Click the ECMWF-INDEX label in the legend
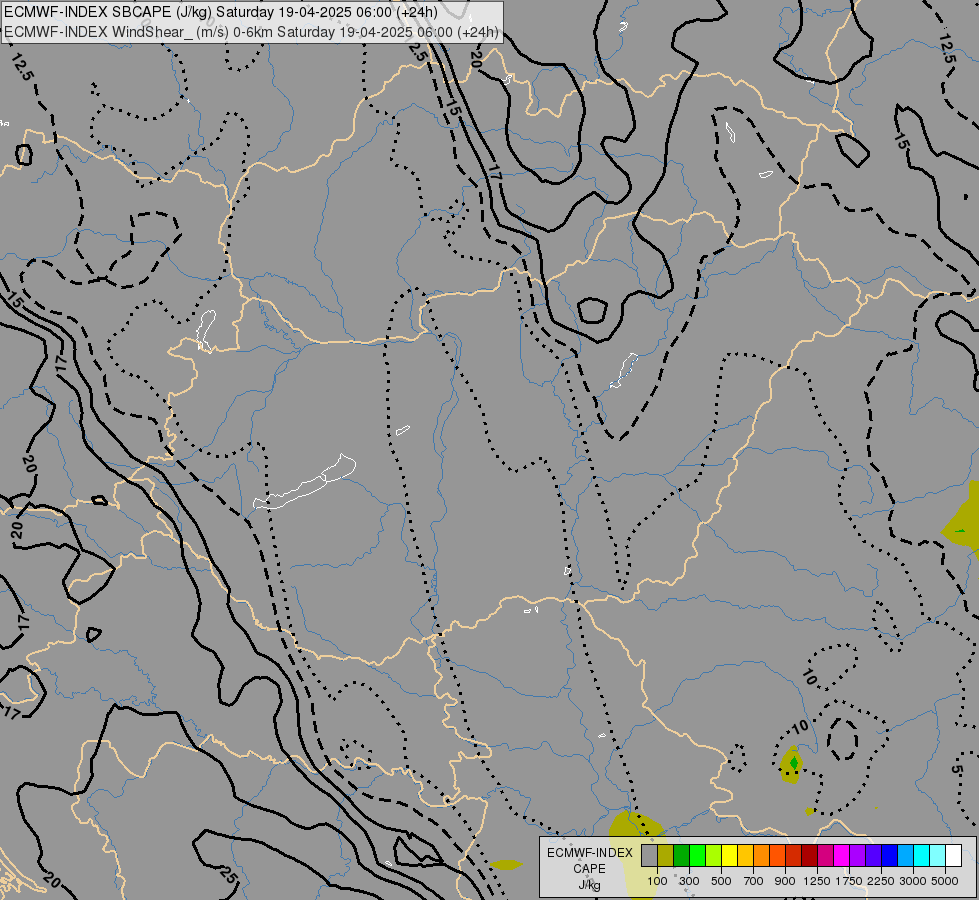 pyautogui.click(x=590, y=853)
